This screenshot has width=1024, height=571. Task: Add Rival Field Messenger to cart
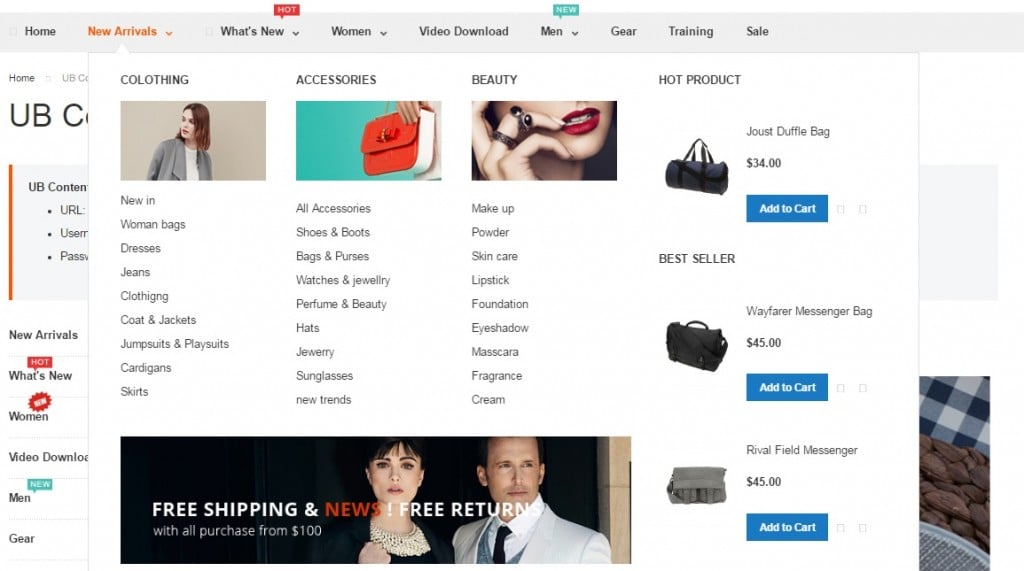tap(787, 527)
